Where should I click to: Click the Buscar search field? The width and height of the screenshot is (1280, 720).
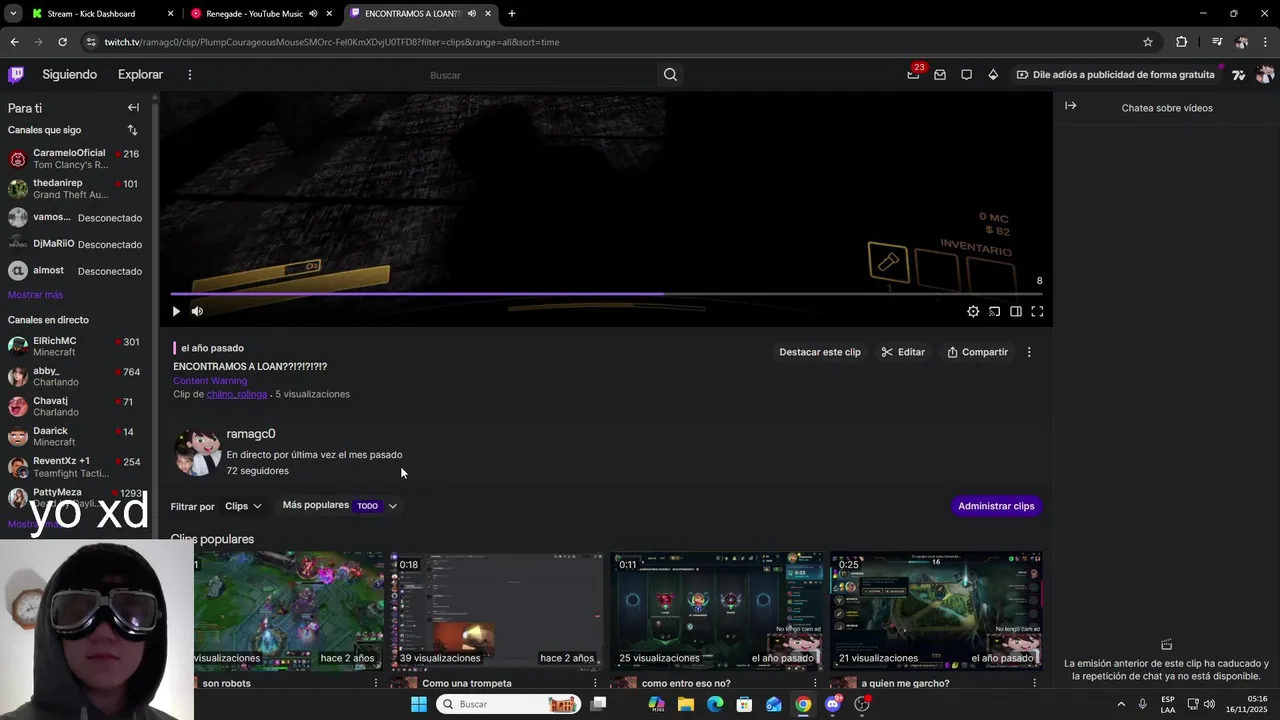540,75
